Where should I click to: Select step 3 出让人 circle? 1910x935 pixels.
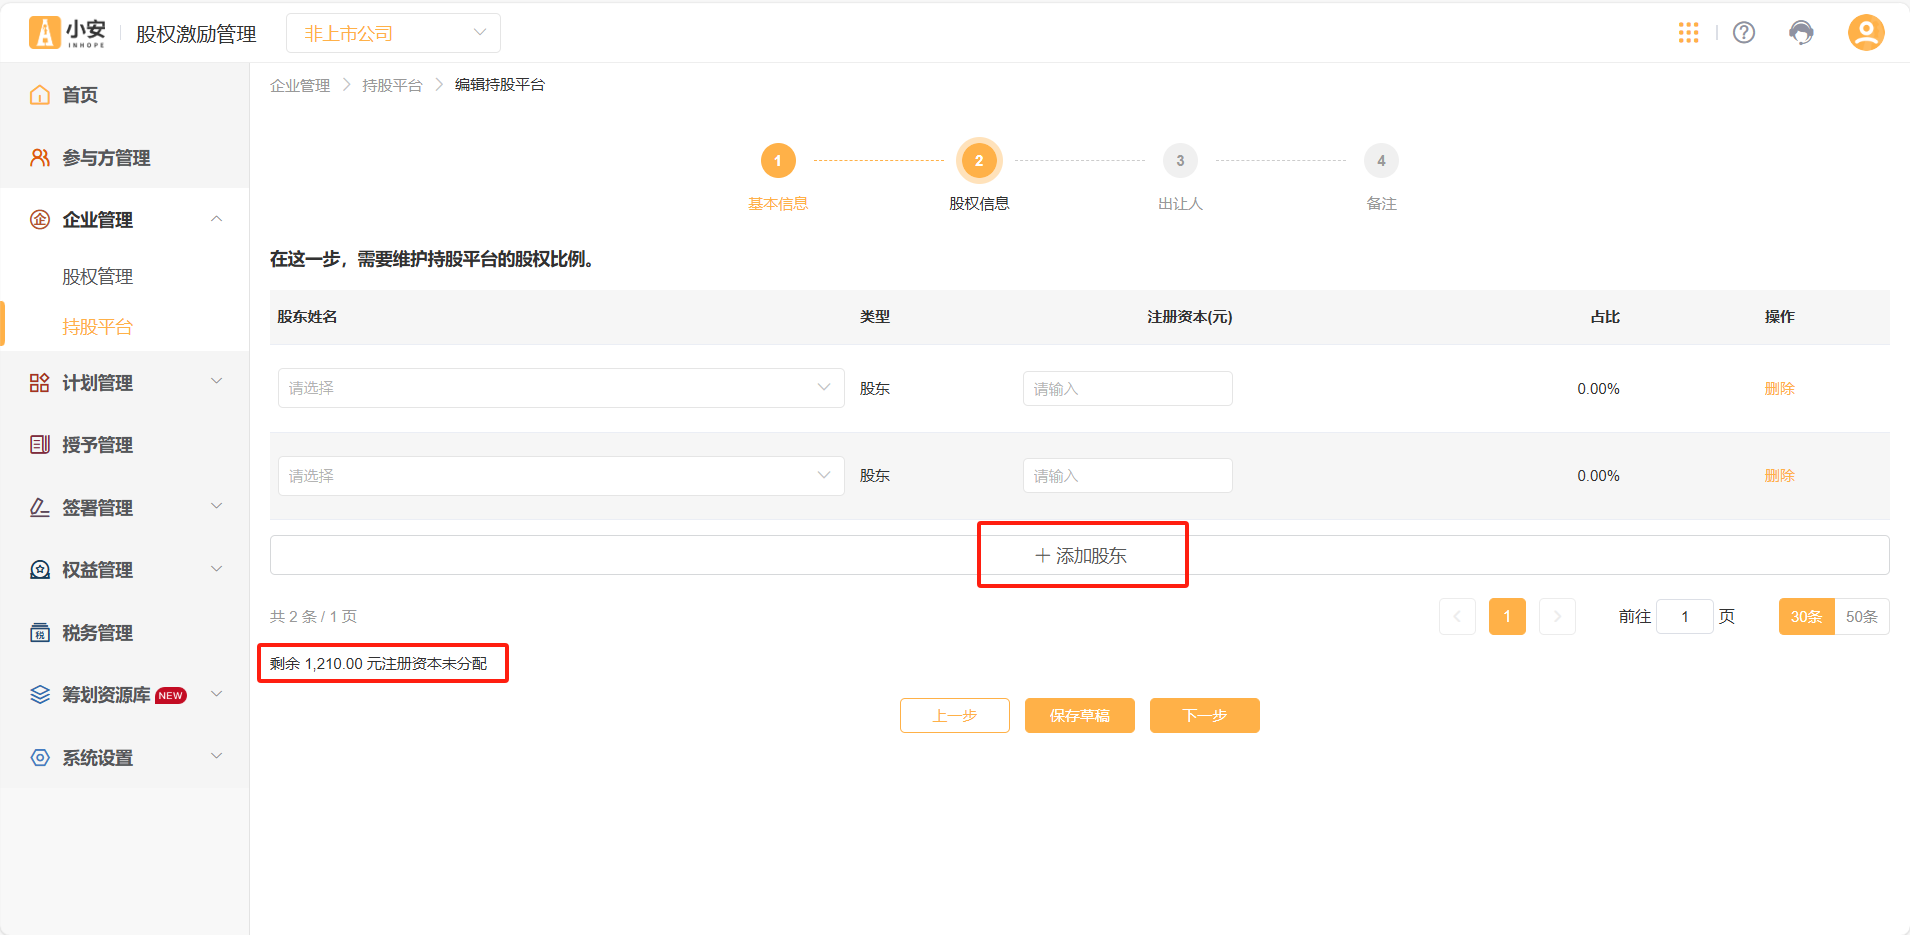(x=1180, y=160)
